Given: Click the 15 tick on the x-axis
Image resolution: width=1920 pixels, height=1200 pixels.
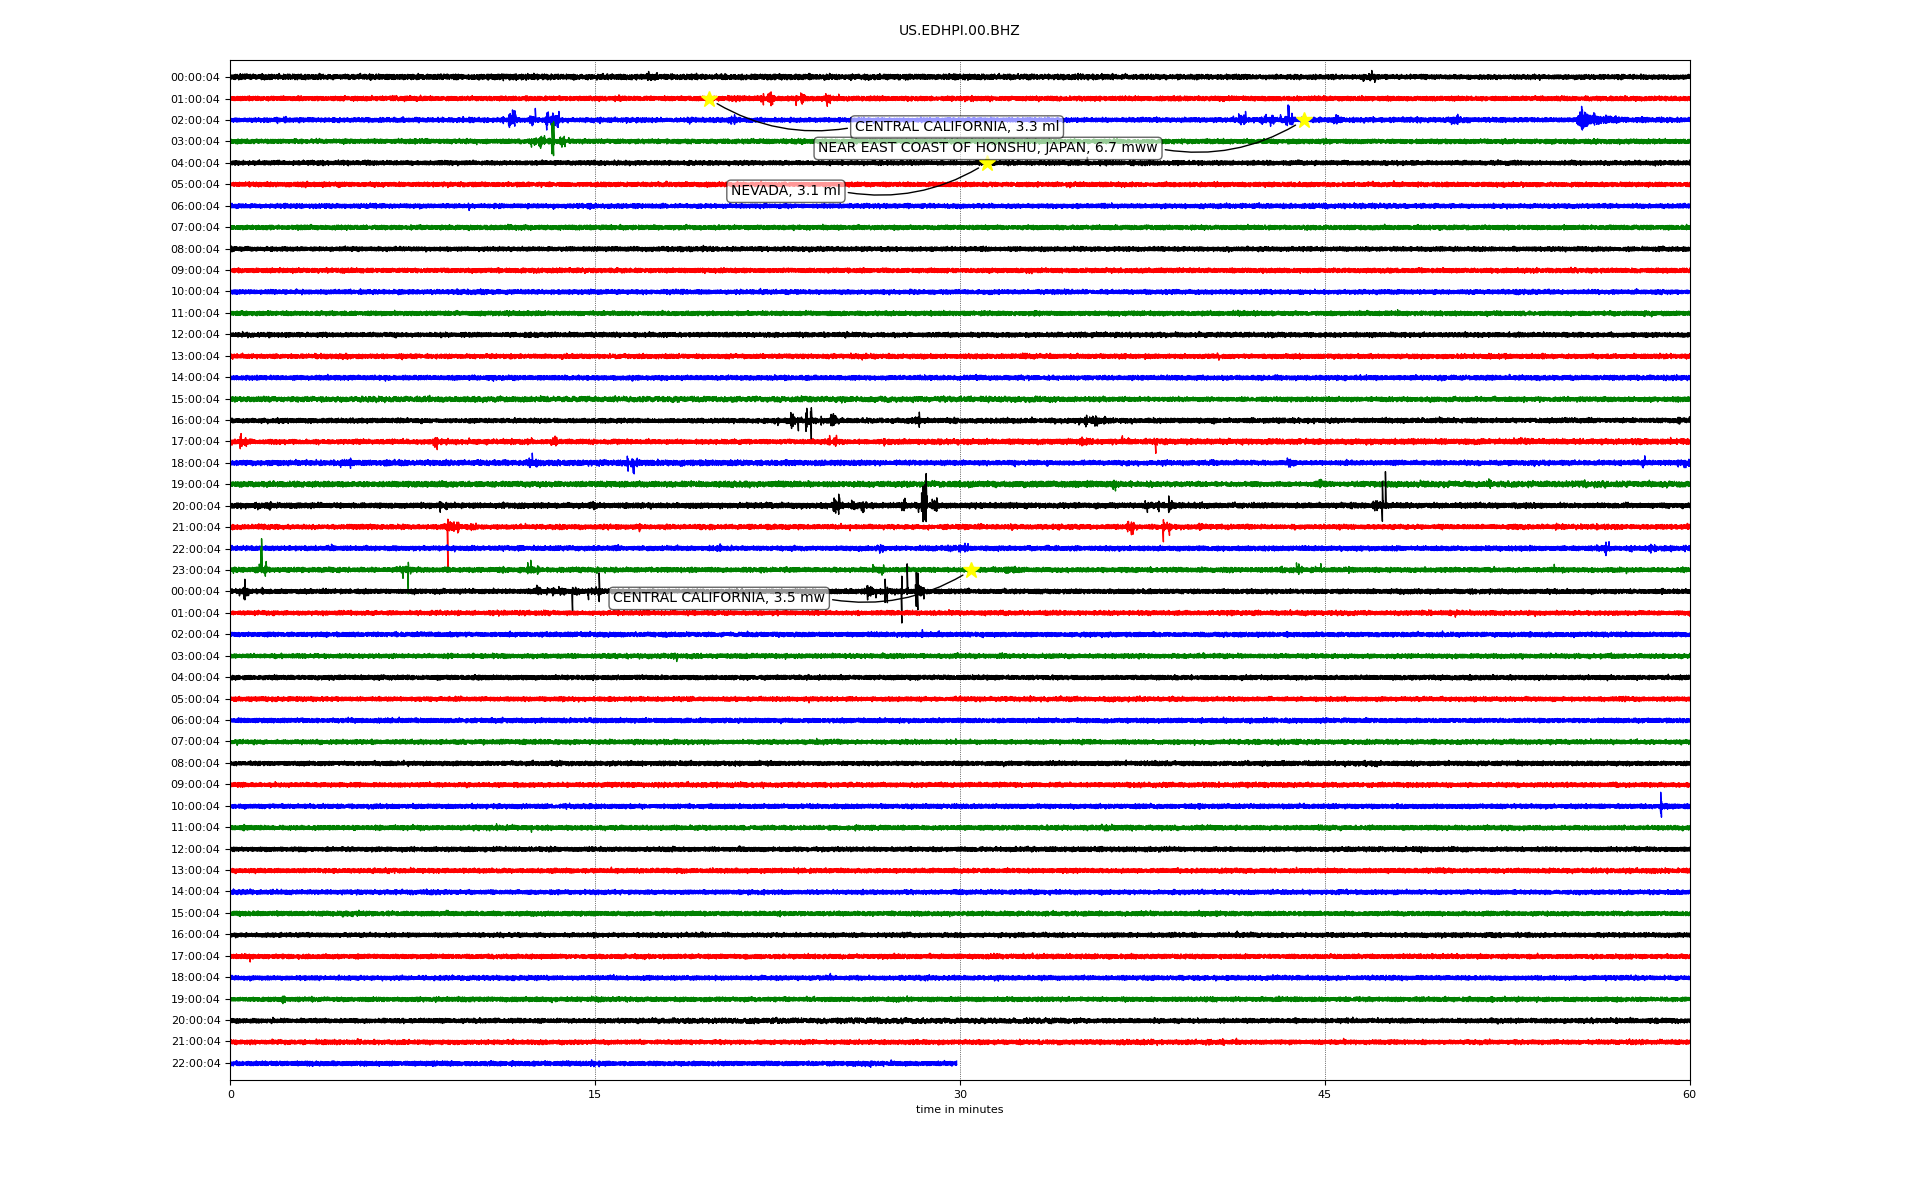Looking at the screenshot, I should (x=595, y=1094).
